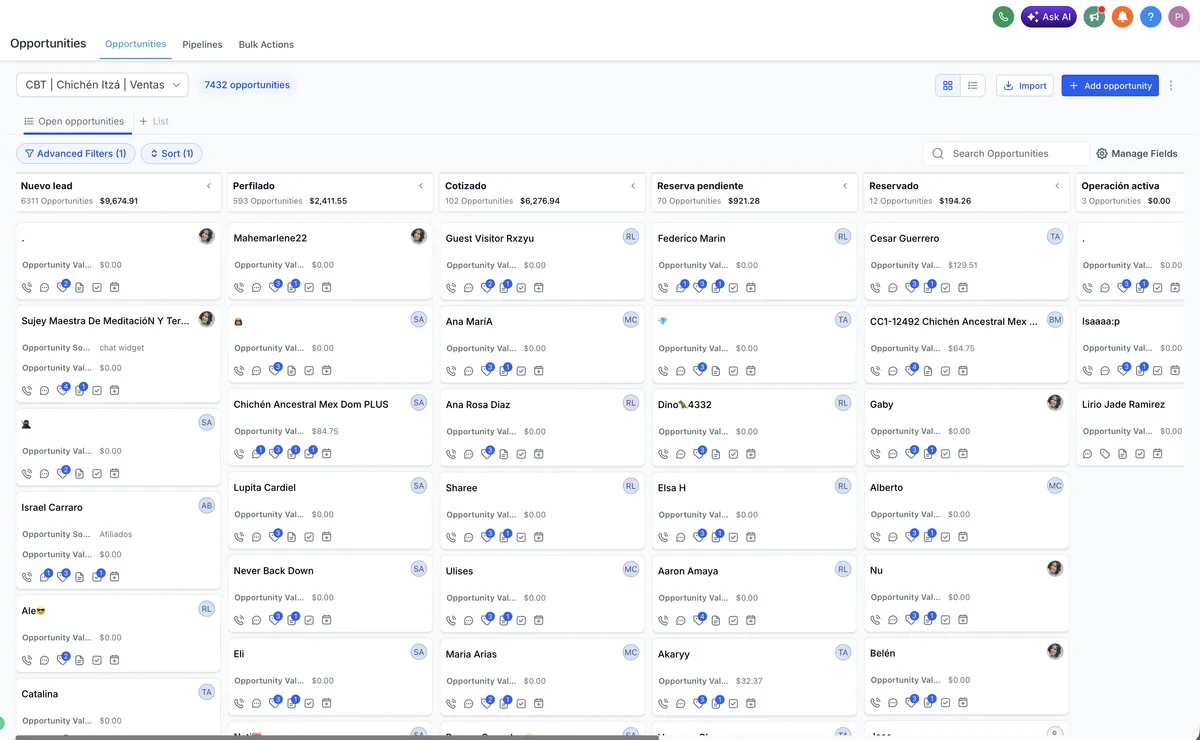The image size is (1200, 740).
Task: View tags icon on Mahemarlene22 card
Action: point(274,287)
